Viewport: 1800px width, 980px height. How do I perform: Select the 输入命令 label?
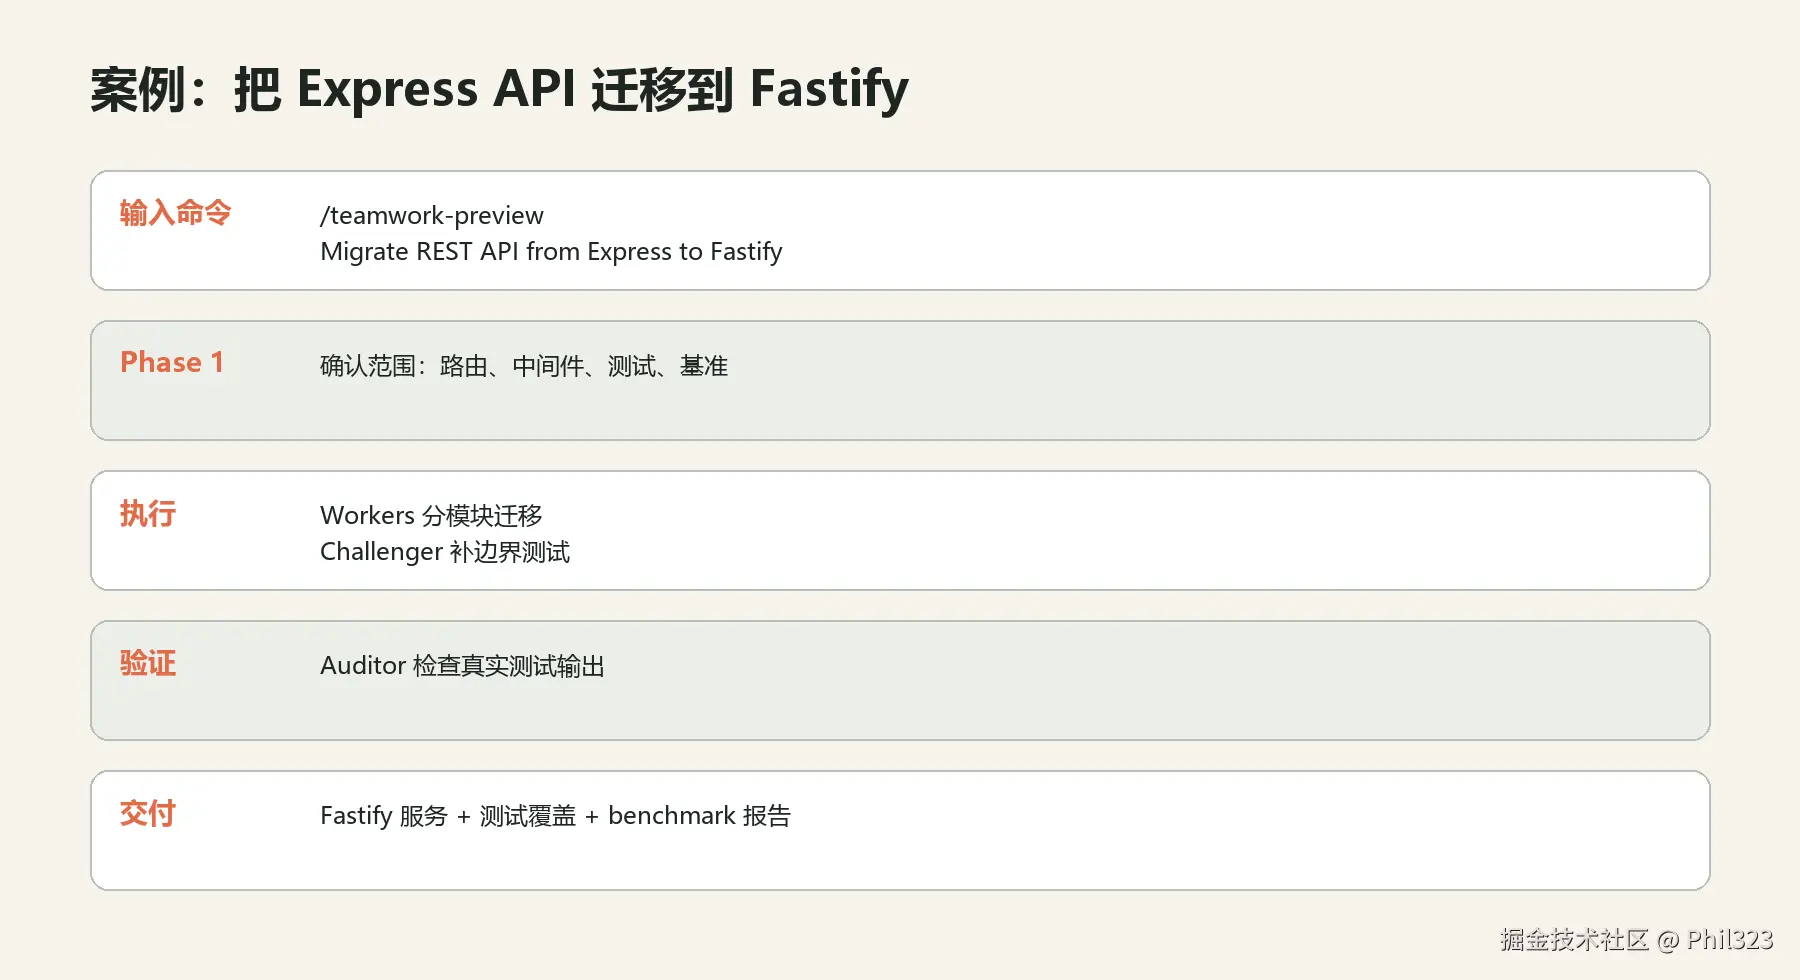pyautogui.click(x=176, y=213)
